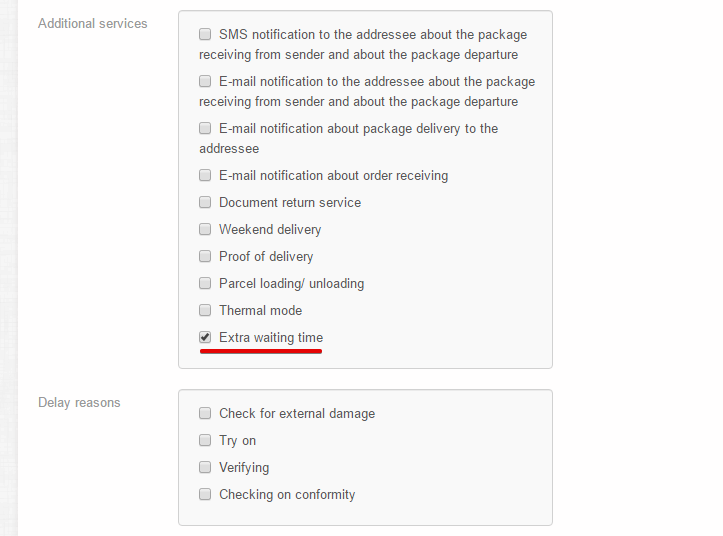Viewport: 723px width, 536px height.
Task: Click the "Extra waiting time" label text
Action: (271, 338)
